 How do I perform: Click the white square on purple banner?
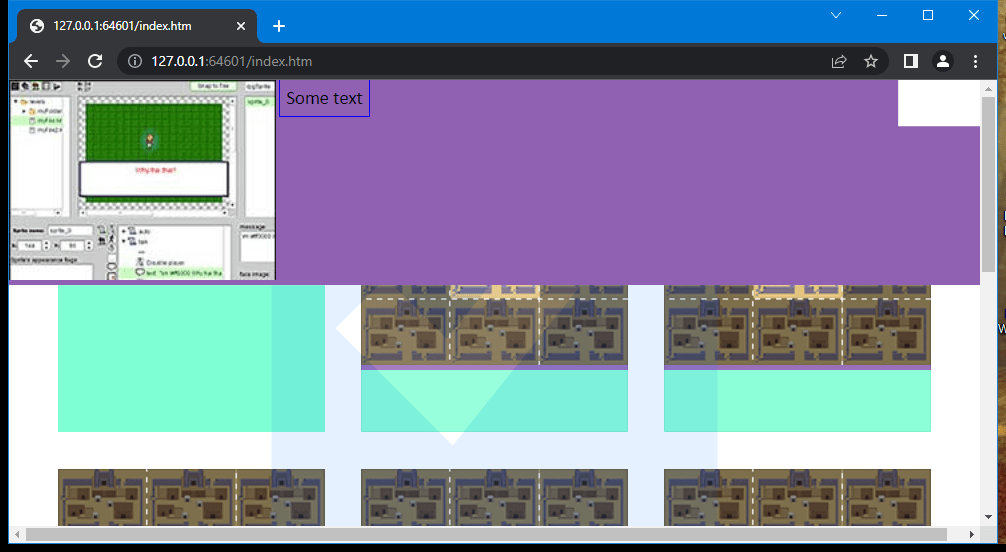click(x=938, y=103)
